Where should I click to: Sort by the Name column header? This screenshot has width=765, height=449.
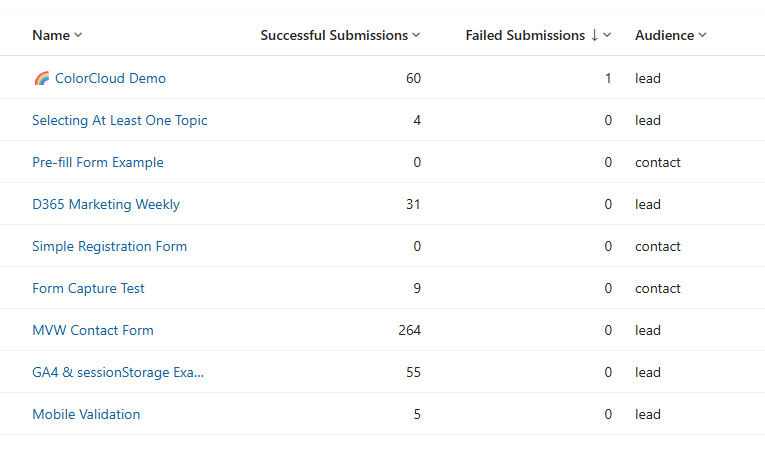(51, 35)
